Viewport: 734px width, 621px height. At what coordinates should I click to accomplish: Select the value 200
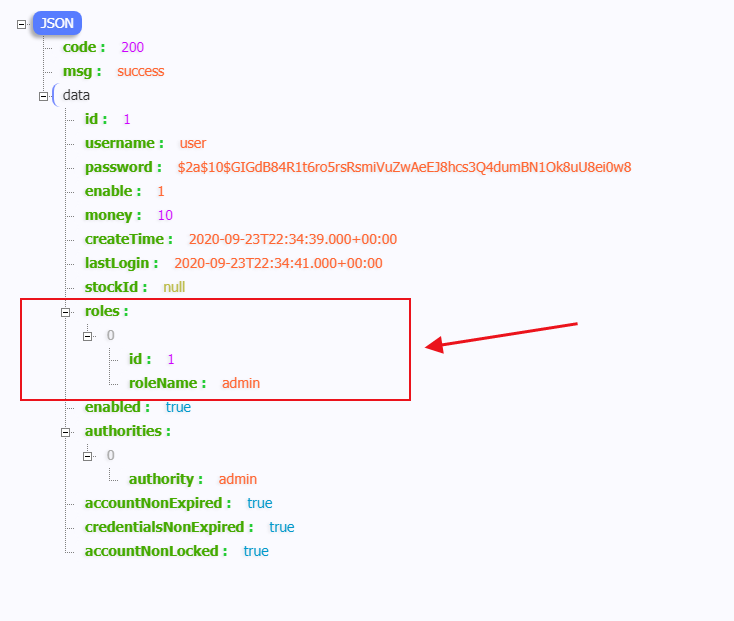point(132,47)
